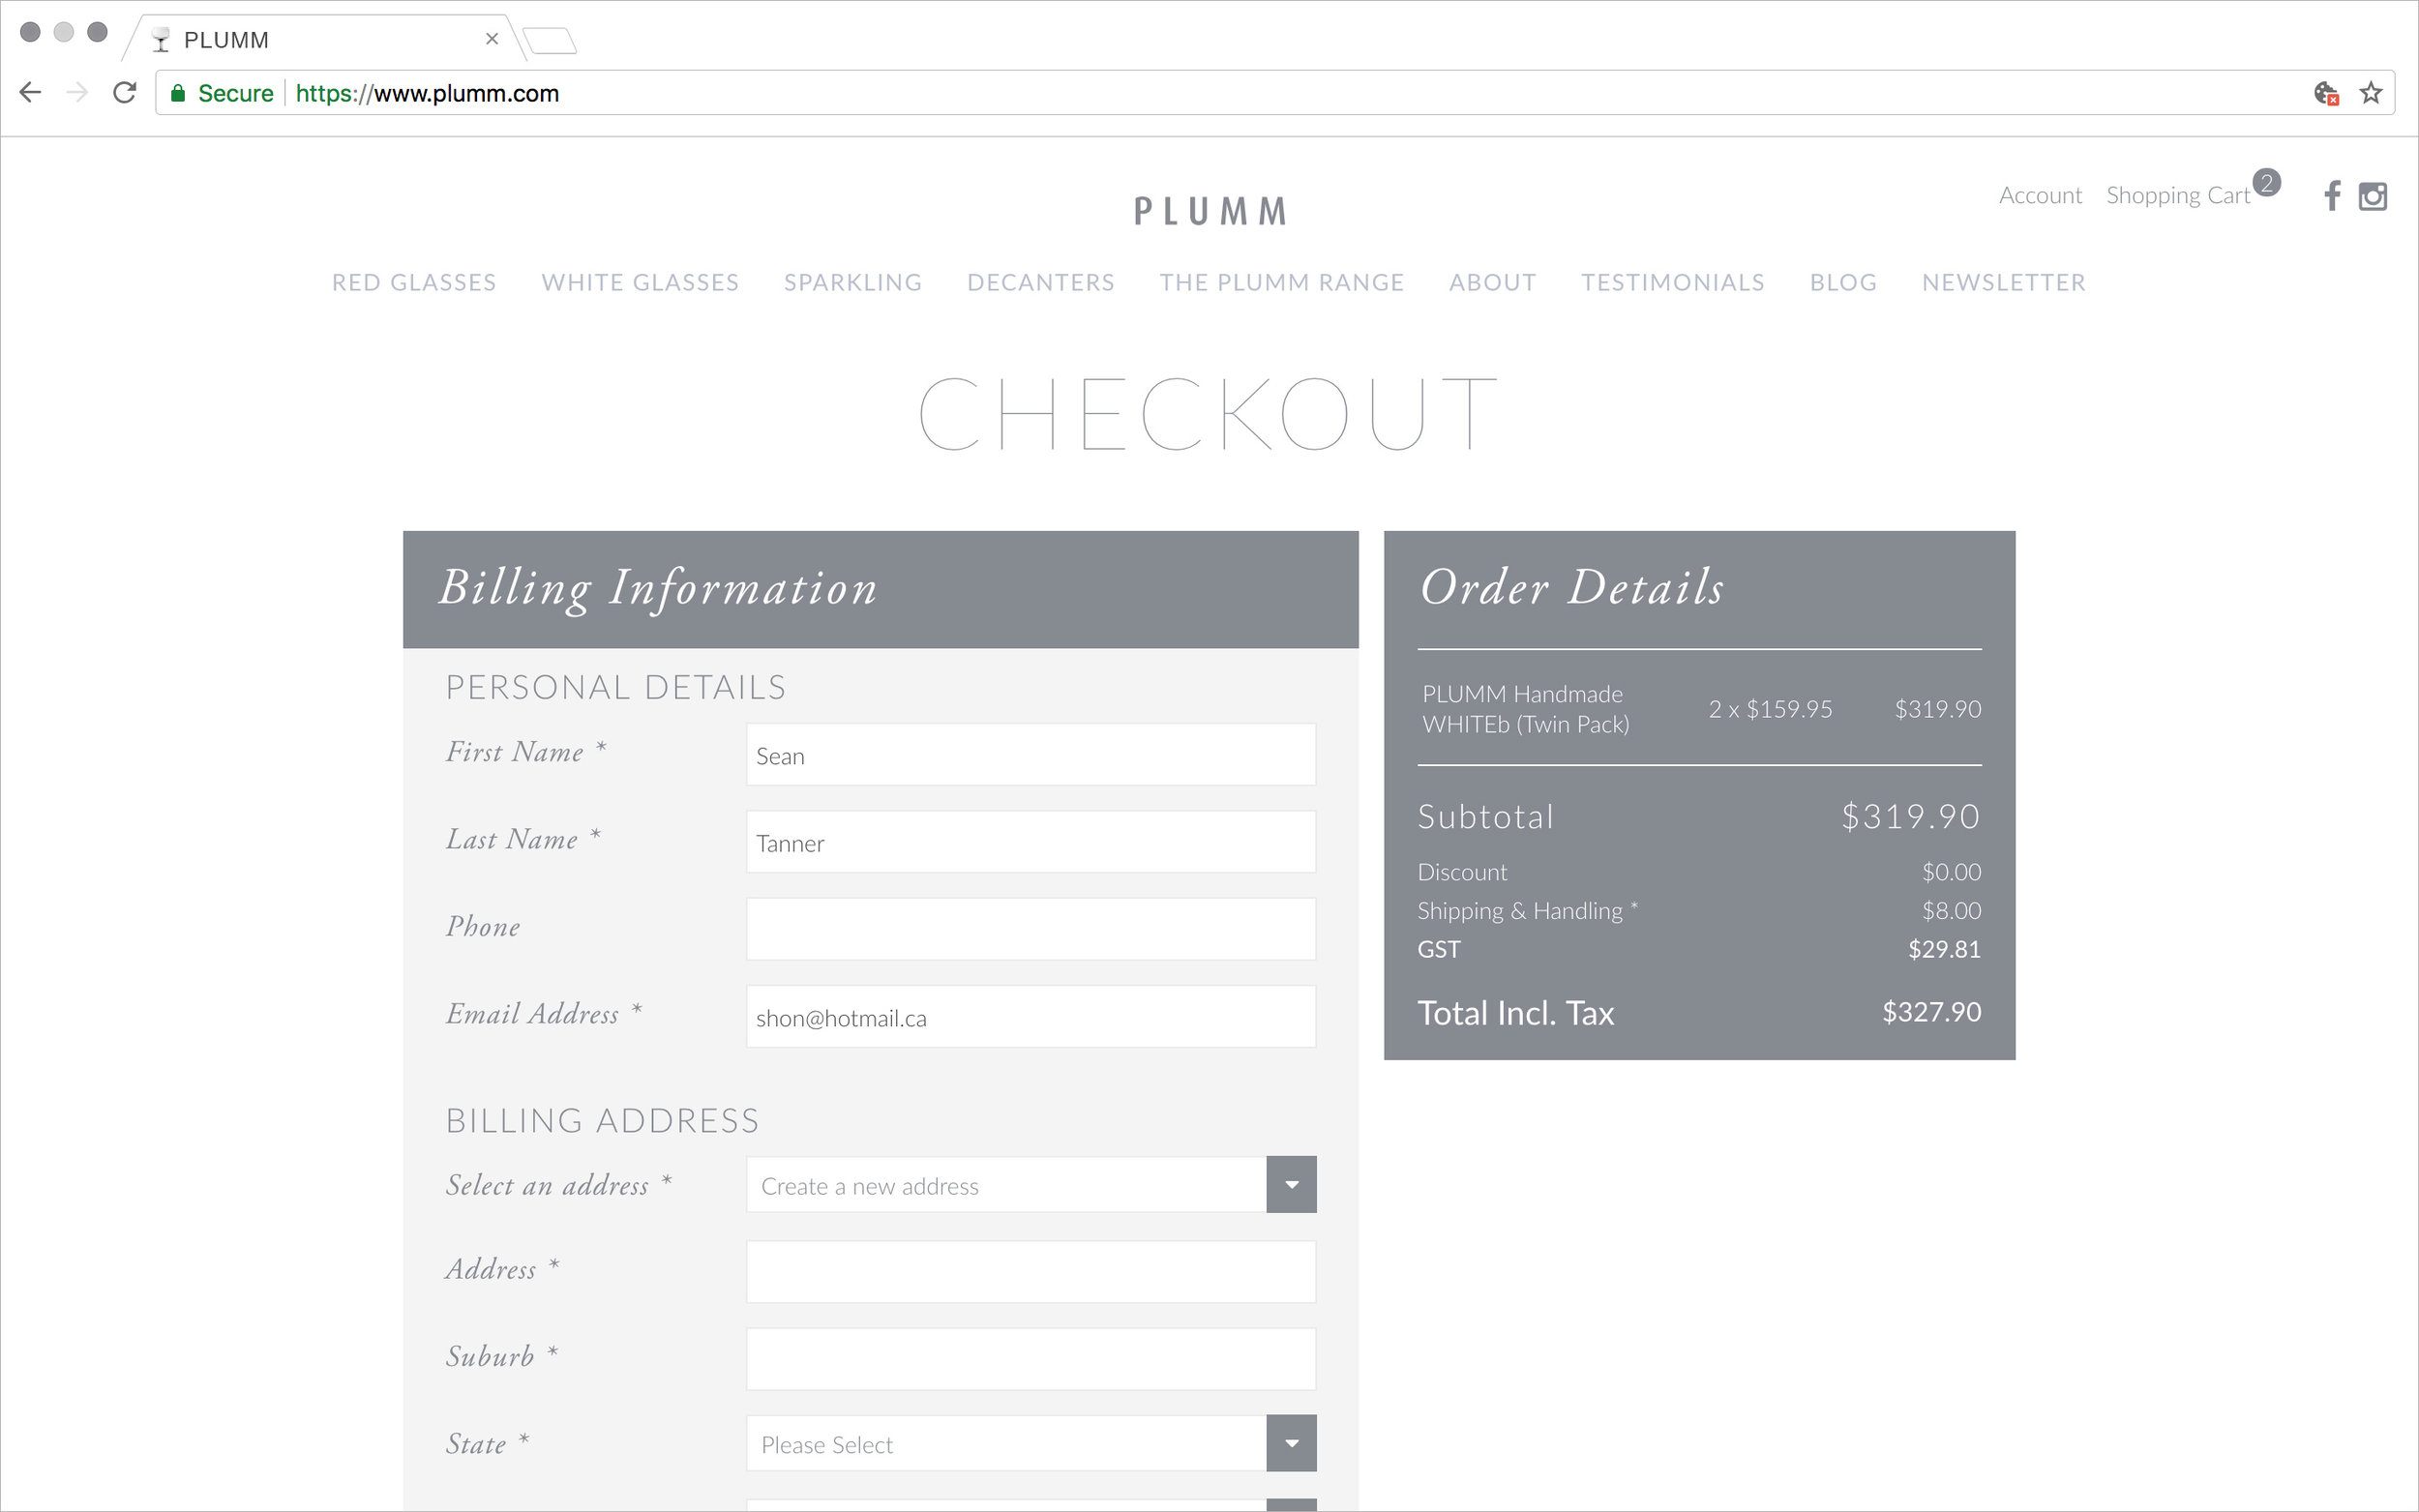2419x1512 pixels.
Task: Go to White Glasses menu
Action: tap(640, 283)
